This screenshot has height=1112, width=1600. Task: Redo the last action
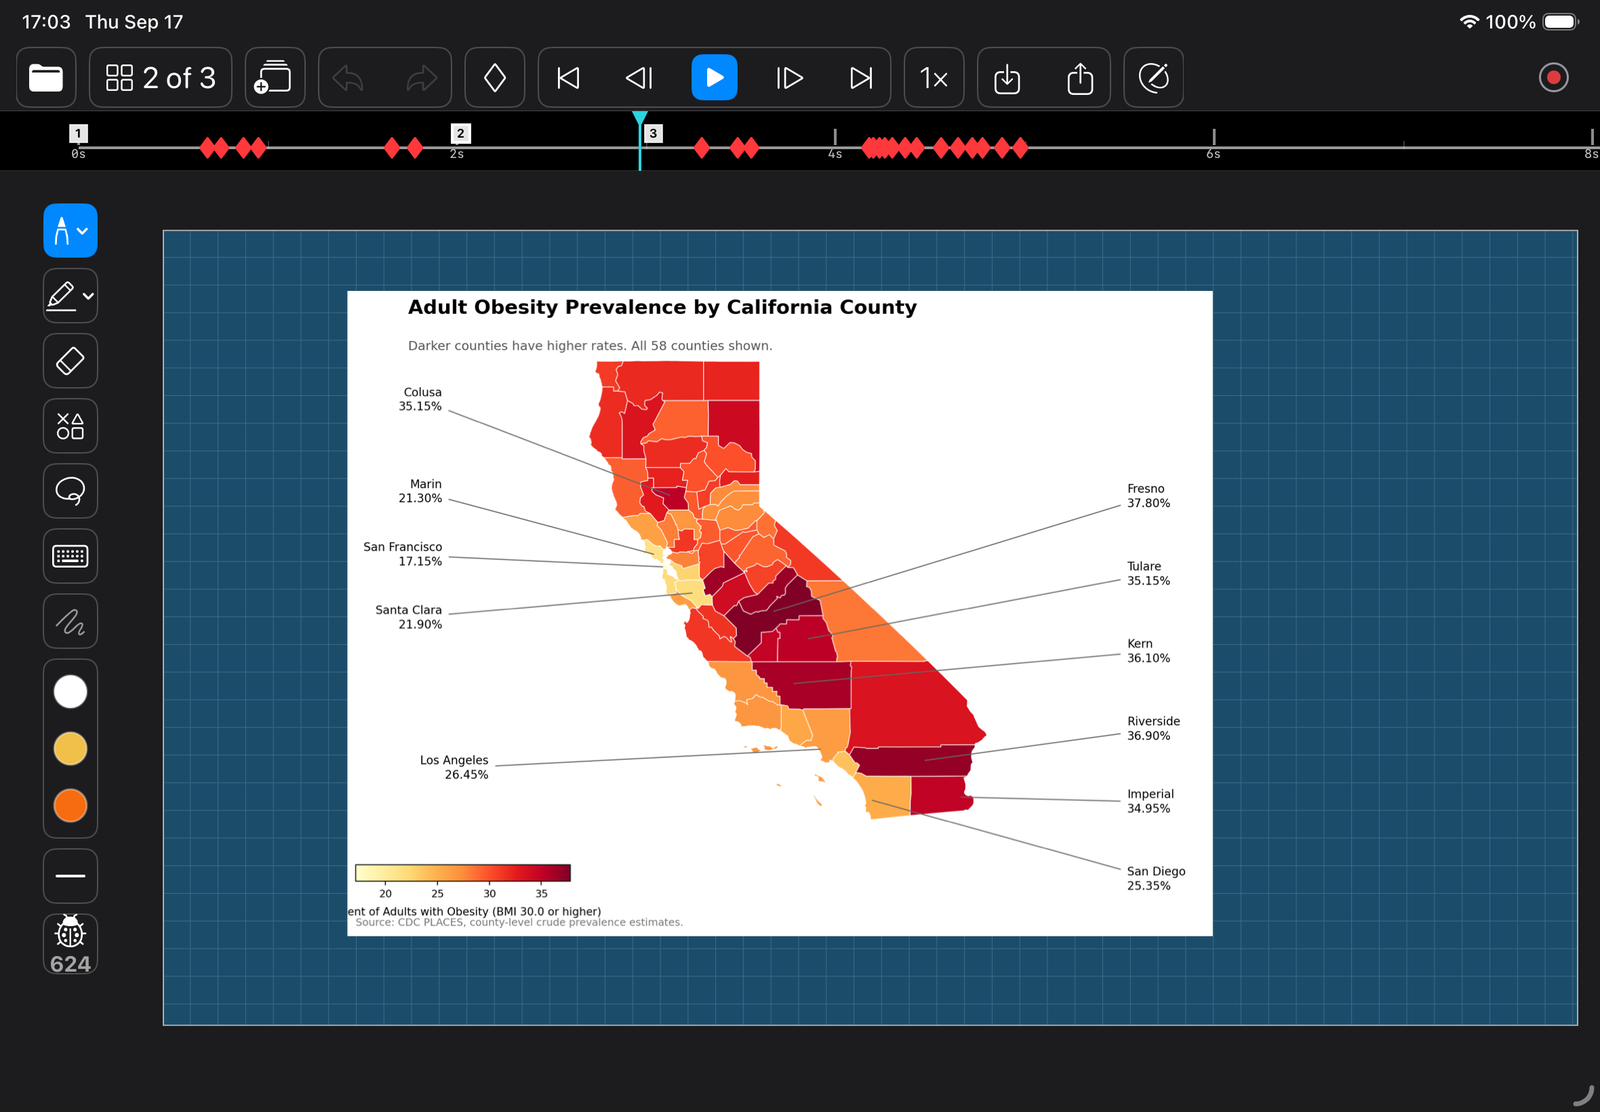pyautogui.click(x=422, y=78)
